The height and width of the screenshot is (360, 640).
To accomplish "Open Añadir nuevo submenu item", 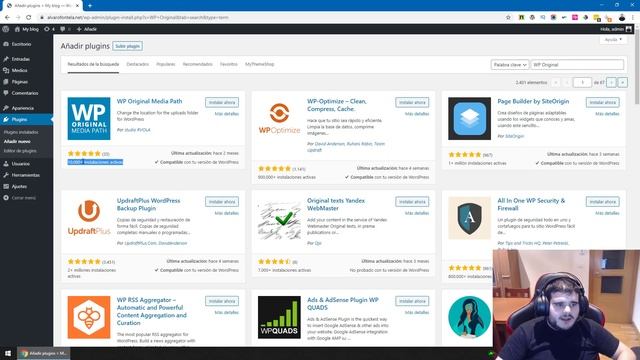I will click(x=17, y=142).
